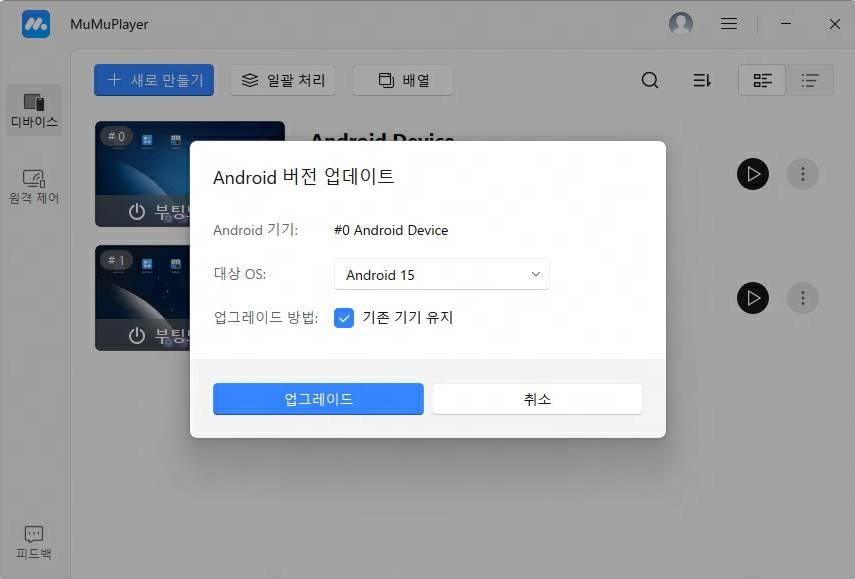Viewport: 855px width, 579px height.
Task: Switch to 원격 제어 in the sidebar
Action: tap(34, 187)
